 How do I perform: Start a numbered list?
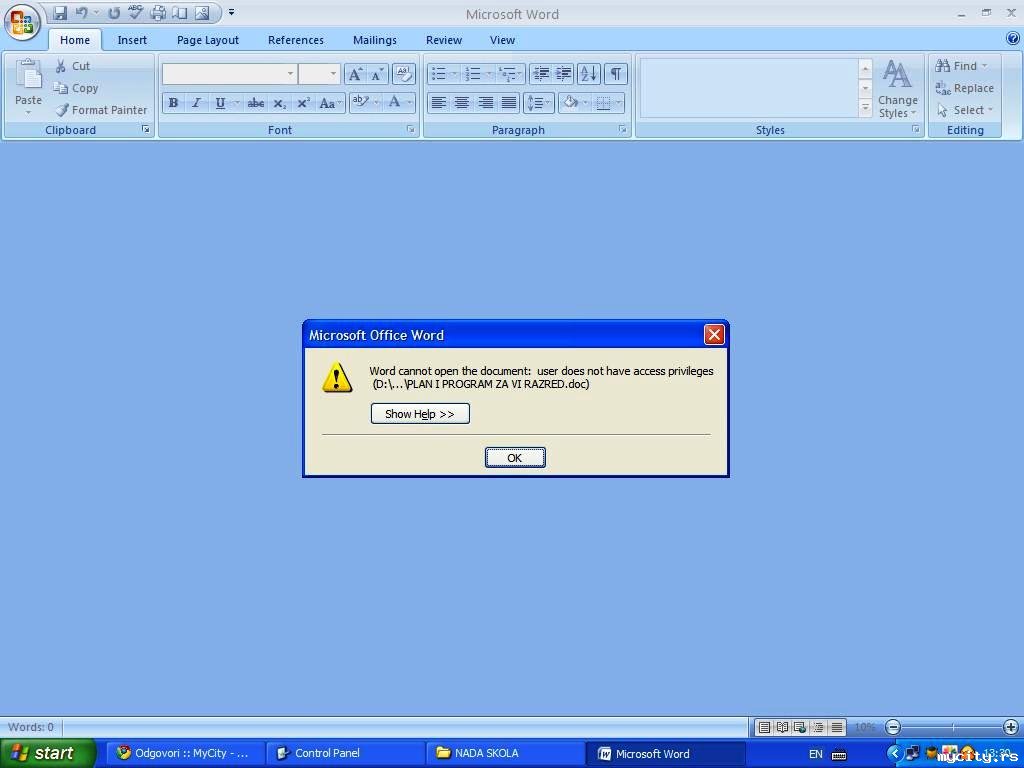click(x=473, y=74)
